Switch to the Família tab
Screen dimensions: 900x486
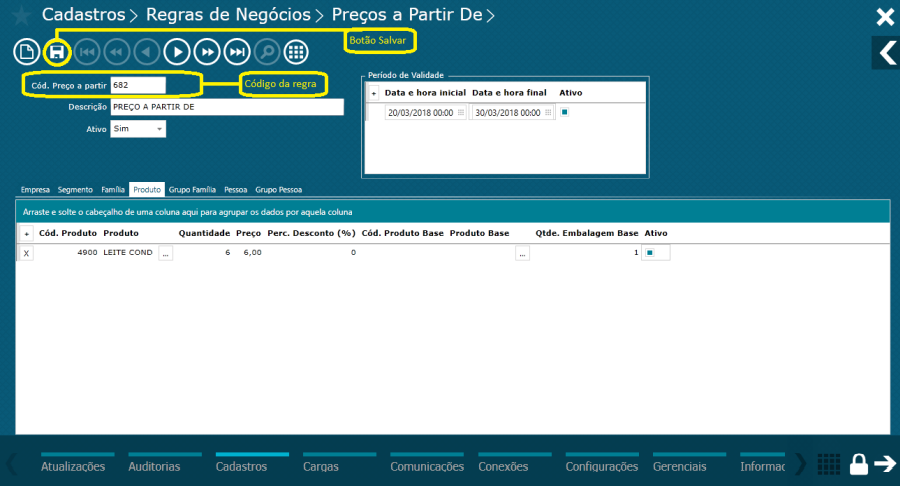pyautogui.click(x=112, y=189)
